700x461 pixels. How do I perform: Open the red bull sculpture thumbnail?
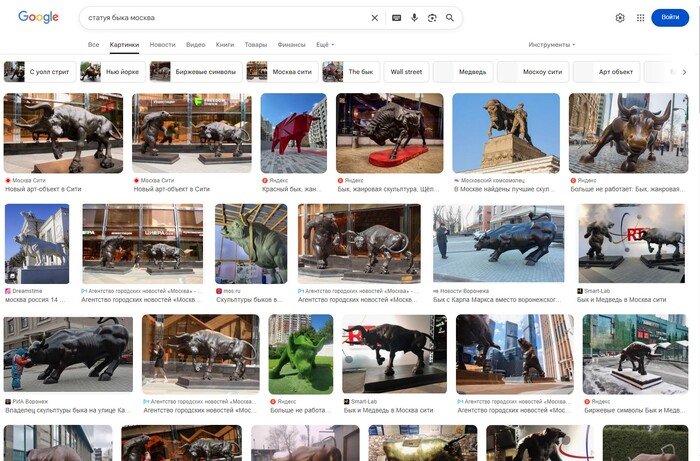pos(293,133)
